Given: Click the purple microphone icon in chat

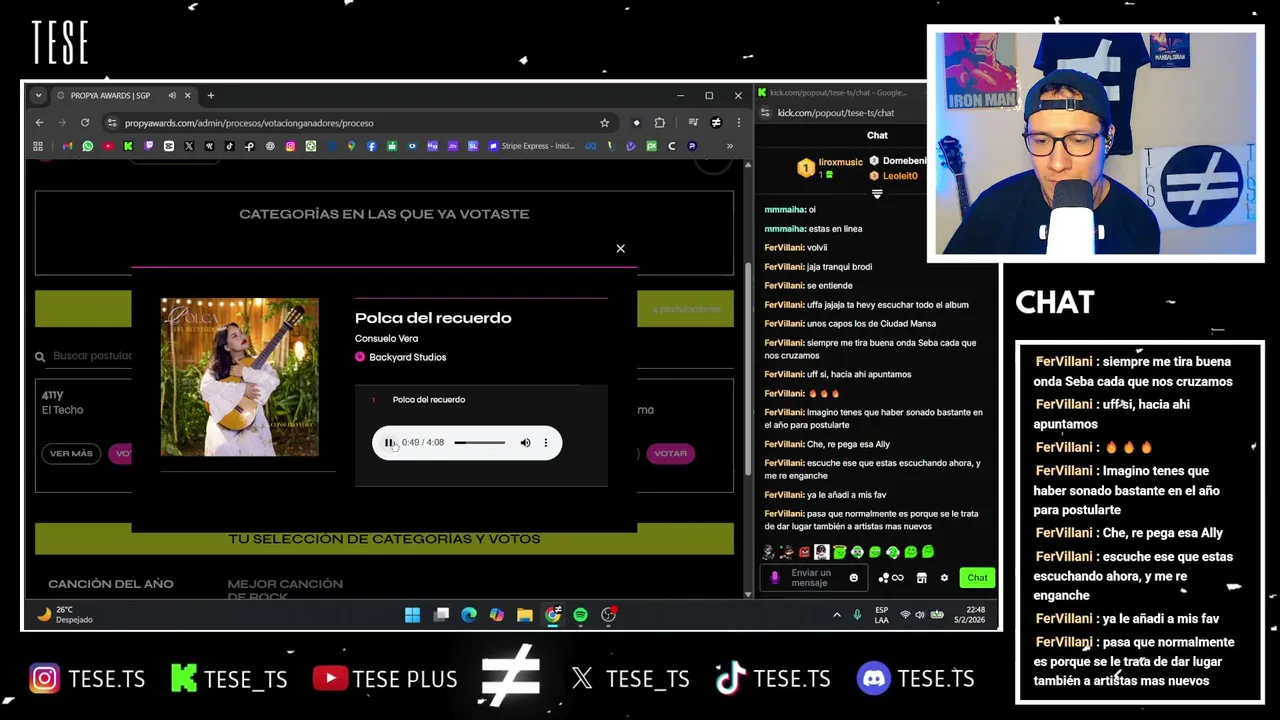Looking at the screenshot, I should 775,578.
